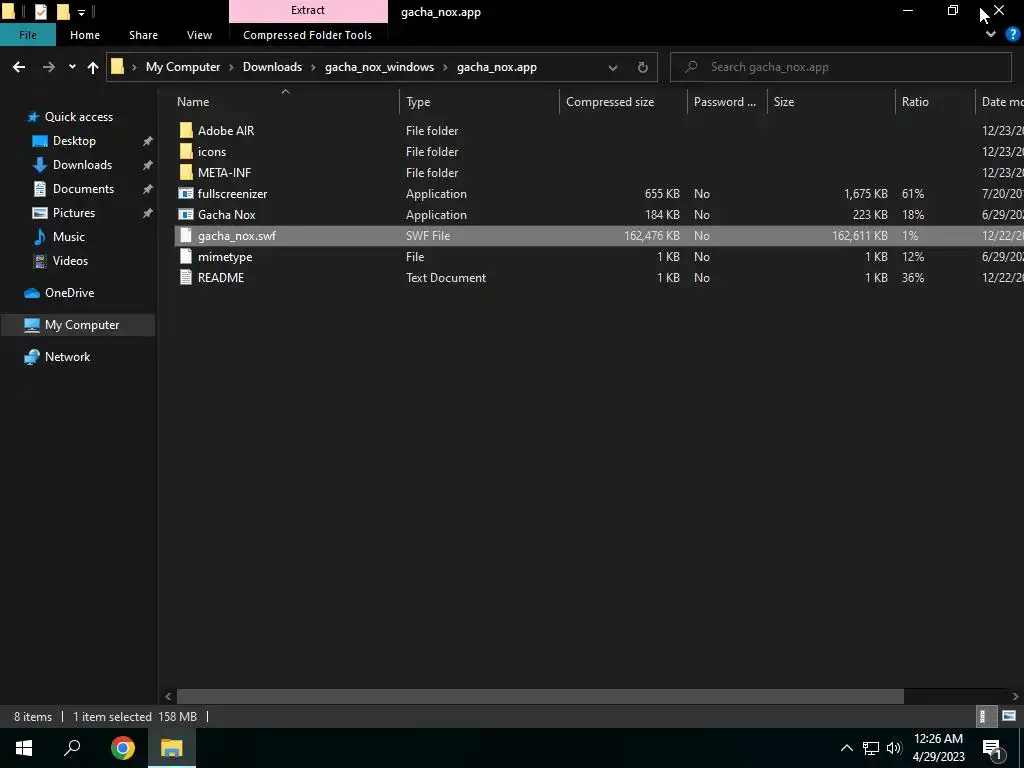Go forward with the forward arrow
This screenshot has height=768, width=1024.
(x=48, y=67)
